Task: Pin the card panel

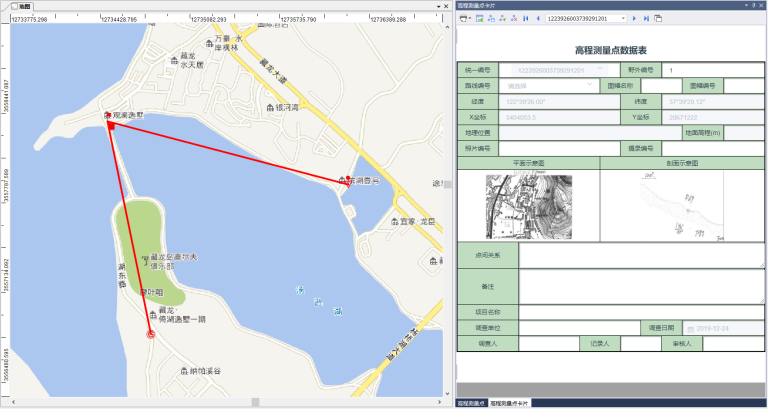Action: [x=754, y=5]
